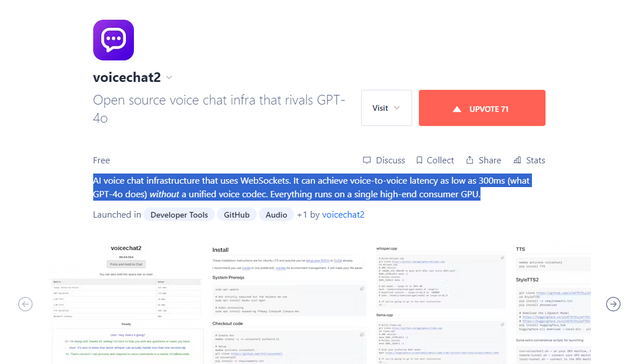This screenshot has height=364, width=640.
Task: Click the voicechat2 product title
Action: pyautogui.click(x=127, y=77)
